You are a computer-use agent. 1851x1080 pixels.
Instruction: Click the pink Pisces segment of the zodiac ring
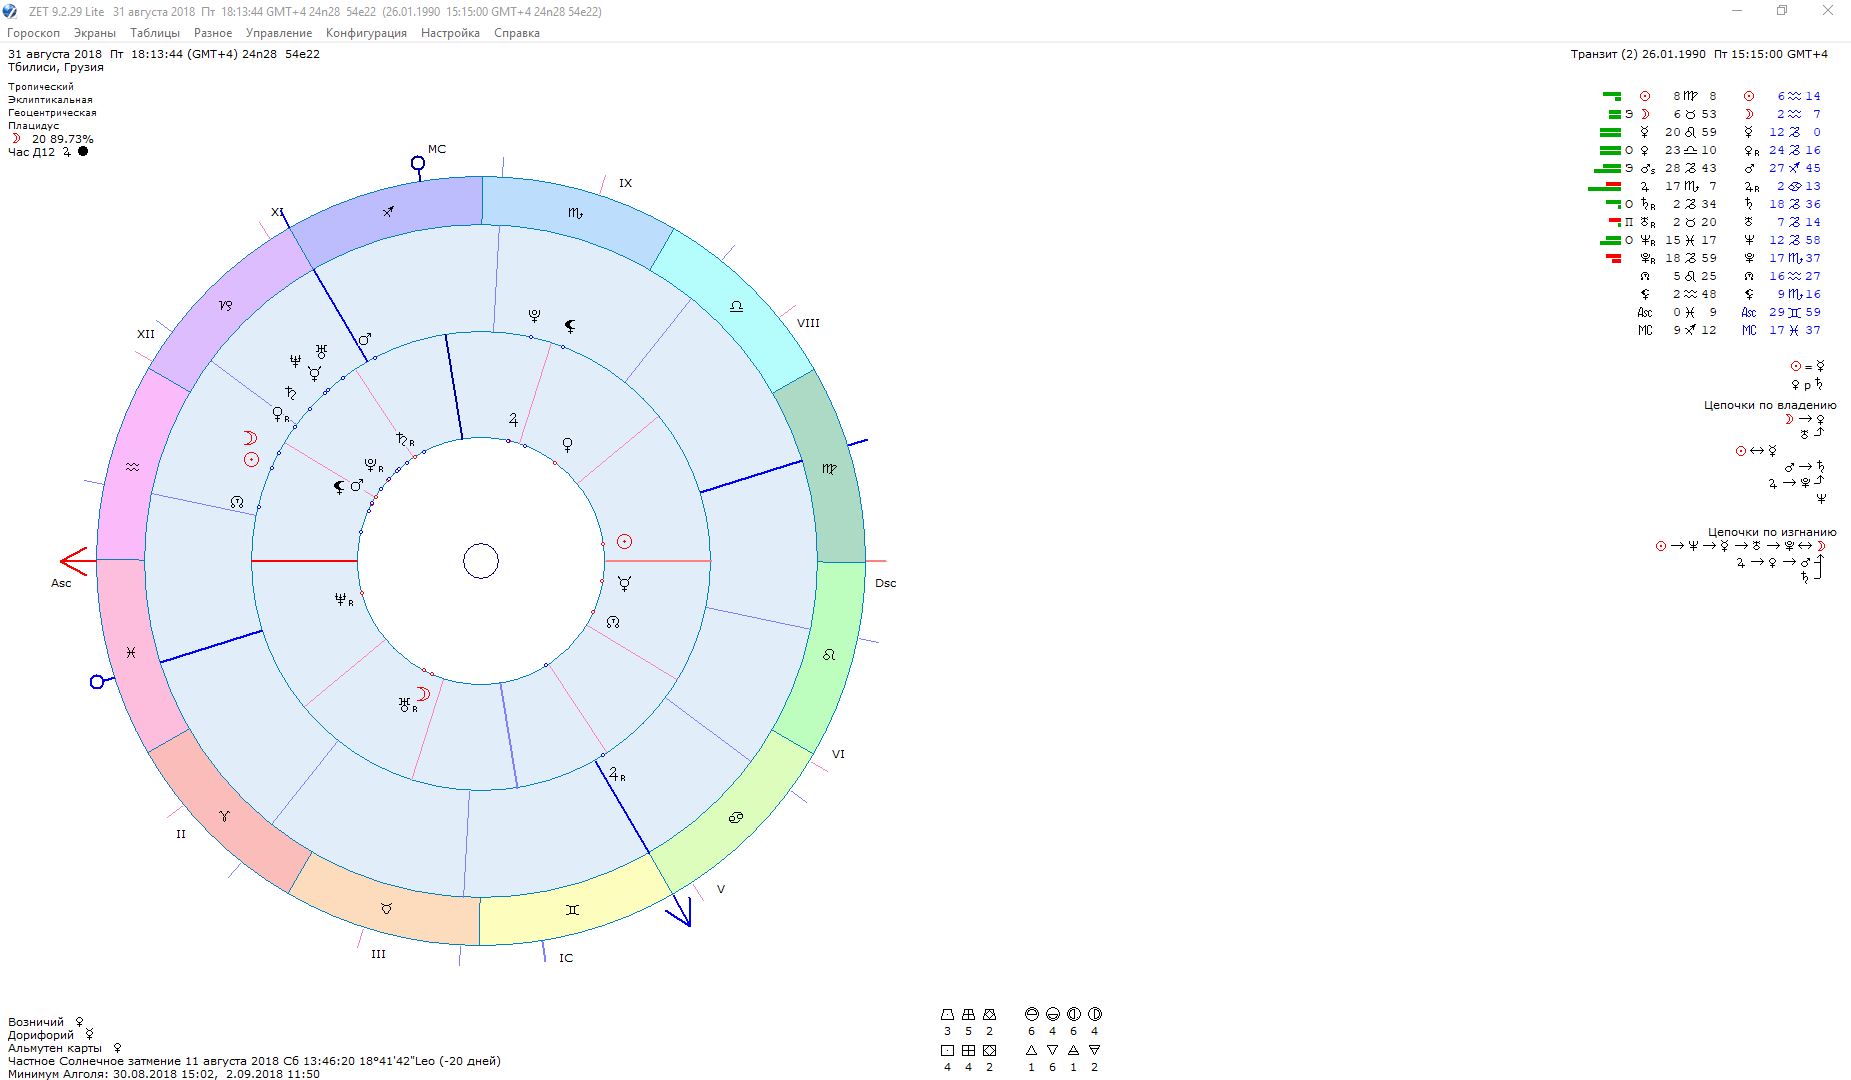(131, 652)
